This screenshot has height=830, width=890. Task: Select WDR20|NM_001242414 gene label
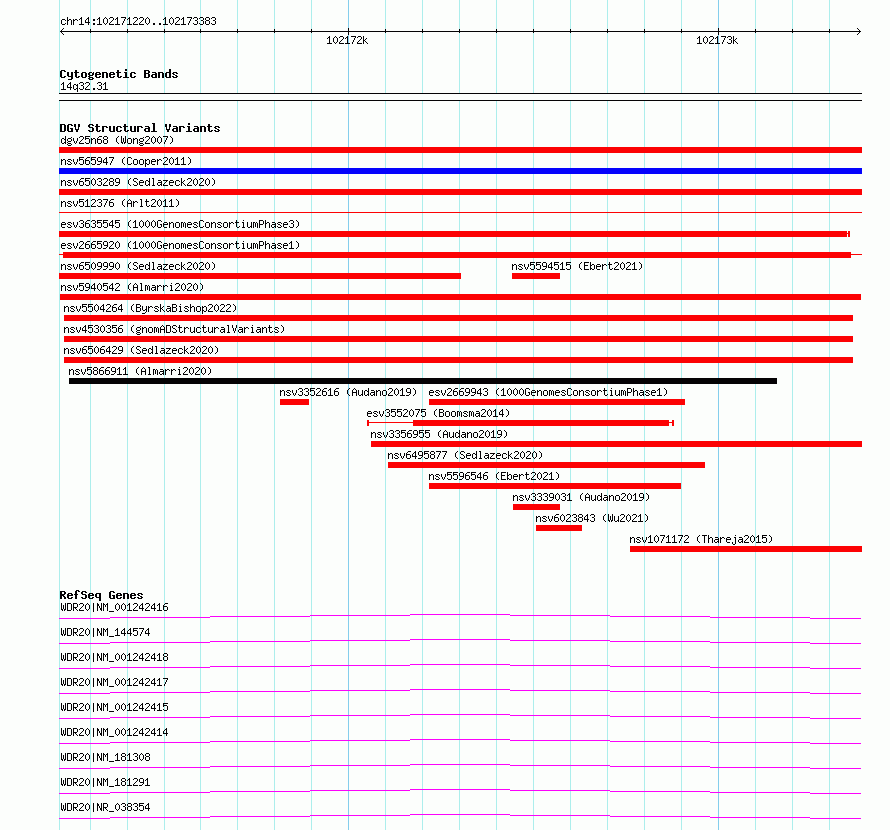point(114,732)
